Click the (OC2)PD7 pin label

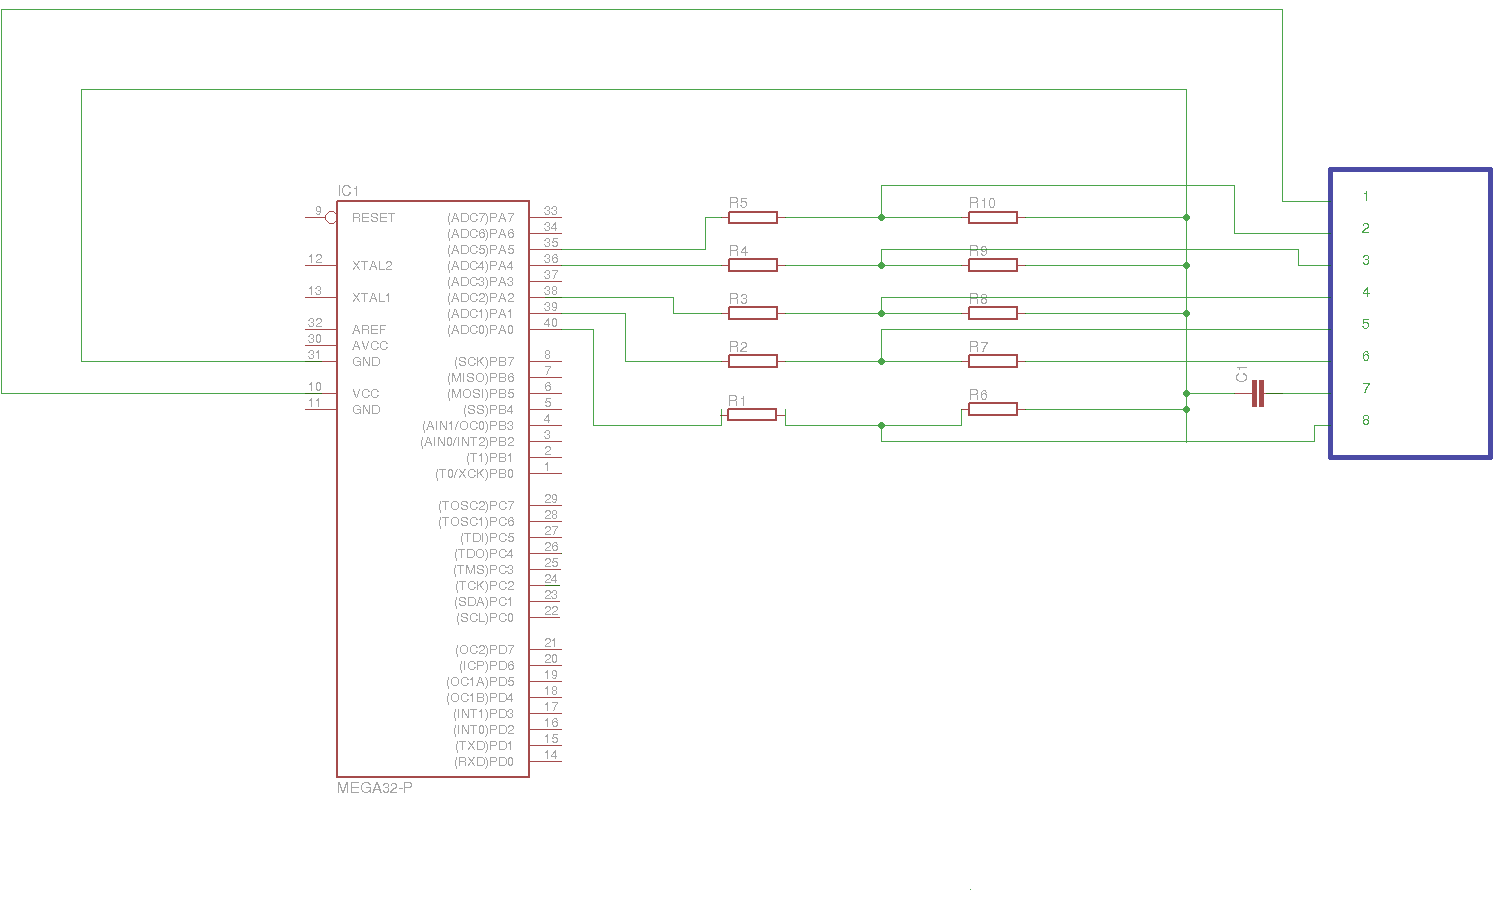coord(485,650)
